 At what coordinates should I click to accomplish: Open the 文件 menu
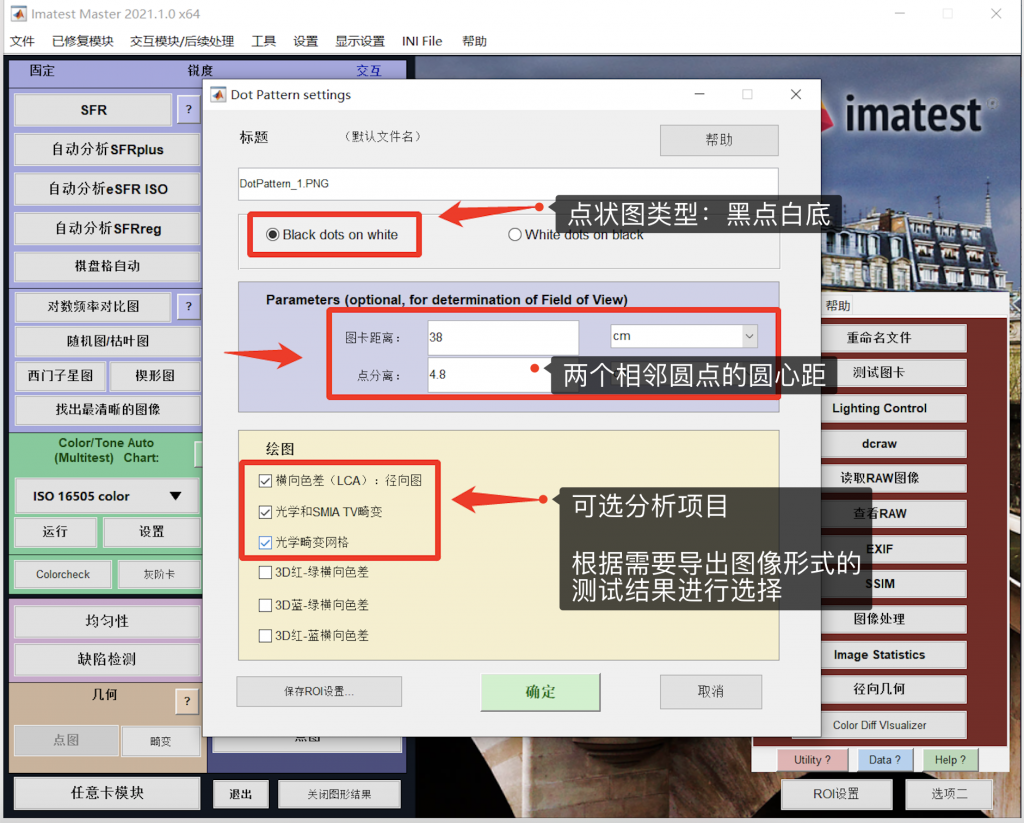click(22, 41)
